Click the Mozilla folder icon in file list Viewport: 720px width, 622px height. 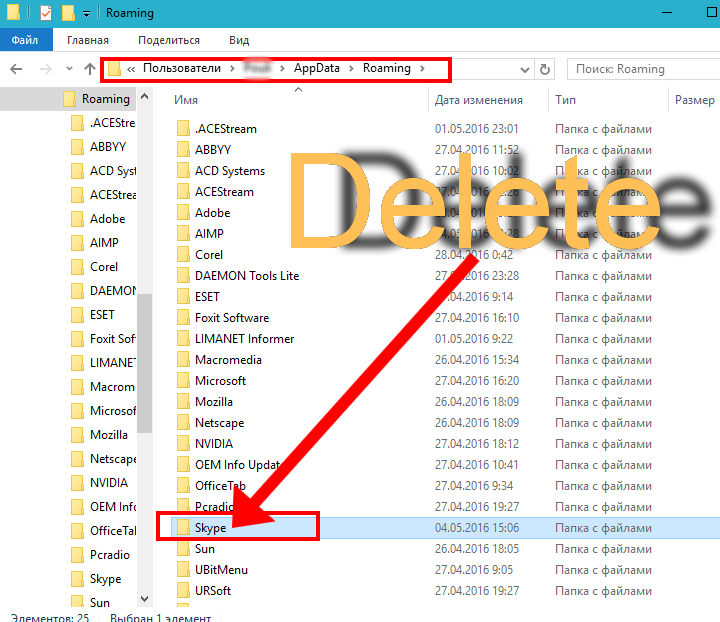[x=182, y=401]
